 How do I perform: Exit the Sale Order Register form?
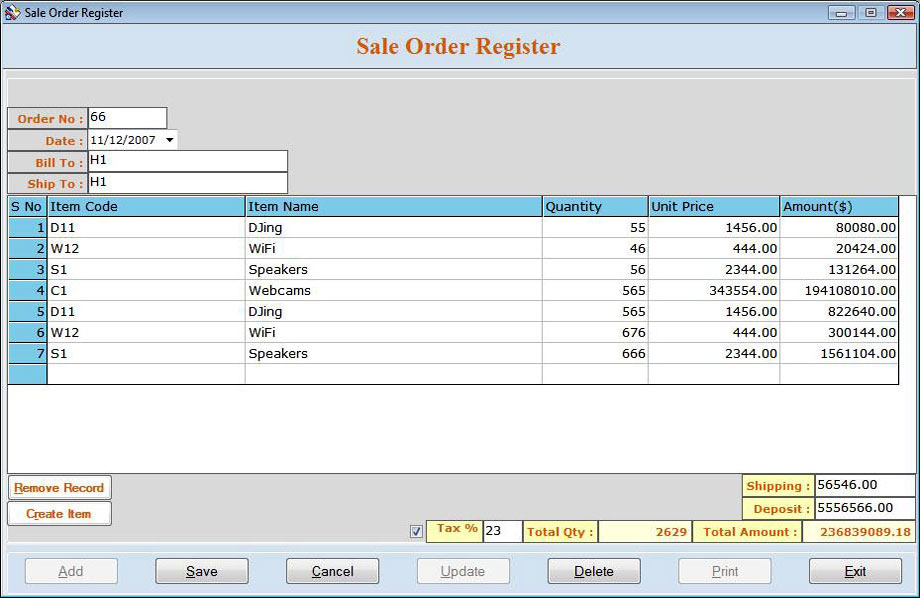coord(855,571)
